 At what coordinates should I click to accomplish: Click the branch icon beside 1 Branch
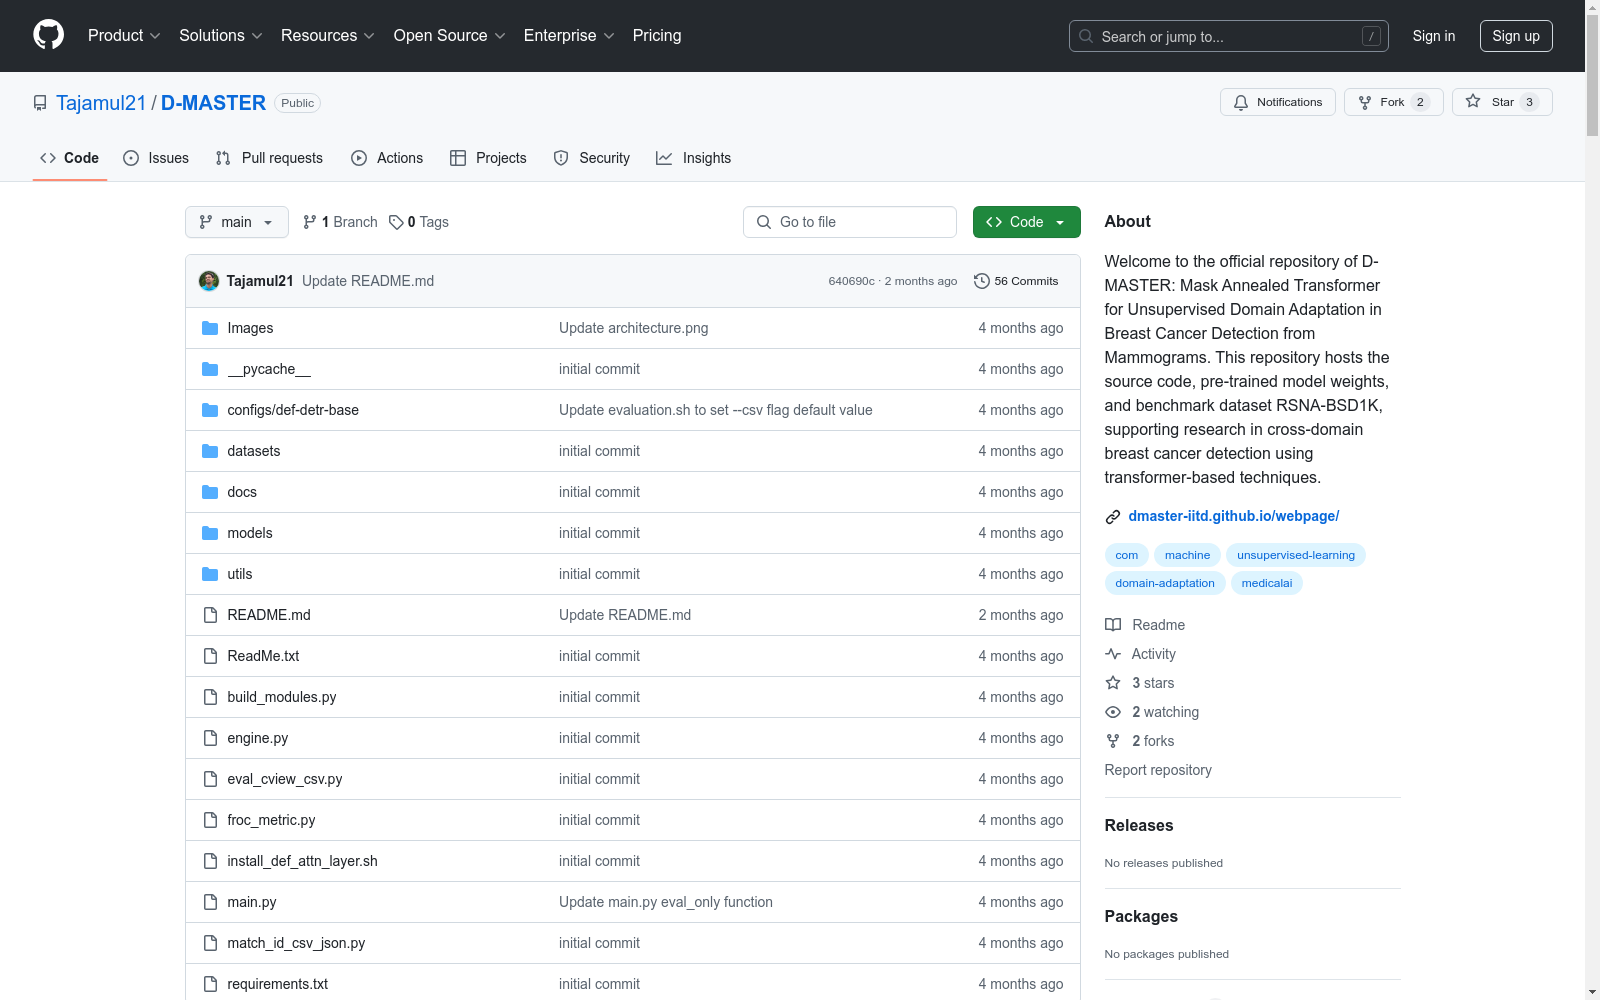click(x=310, y=222)
